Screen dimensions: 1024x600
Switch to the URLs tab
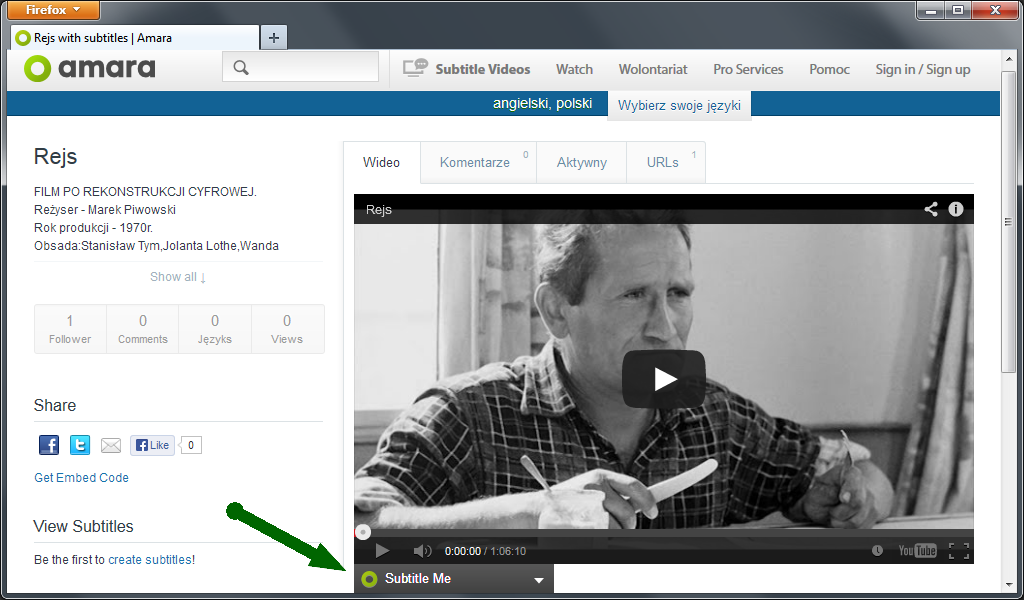tap(665, 163)
